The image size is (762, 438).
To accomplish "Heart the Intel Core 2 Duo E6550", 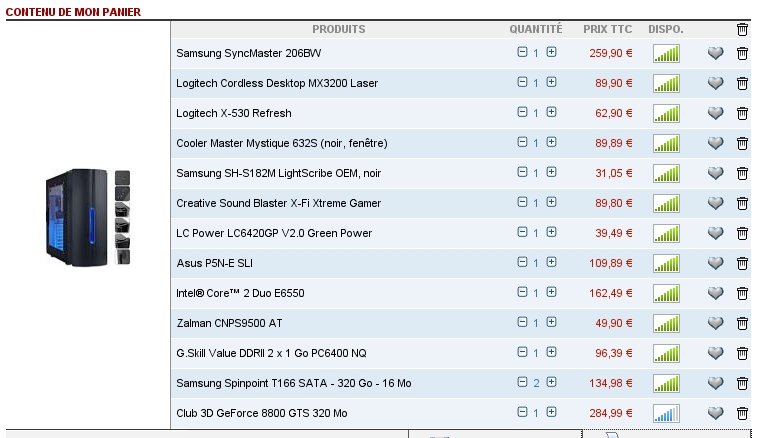I will (715, 293).
